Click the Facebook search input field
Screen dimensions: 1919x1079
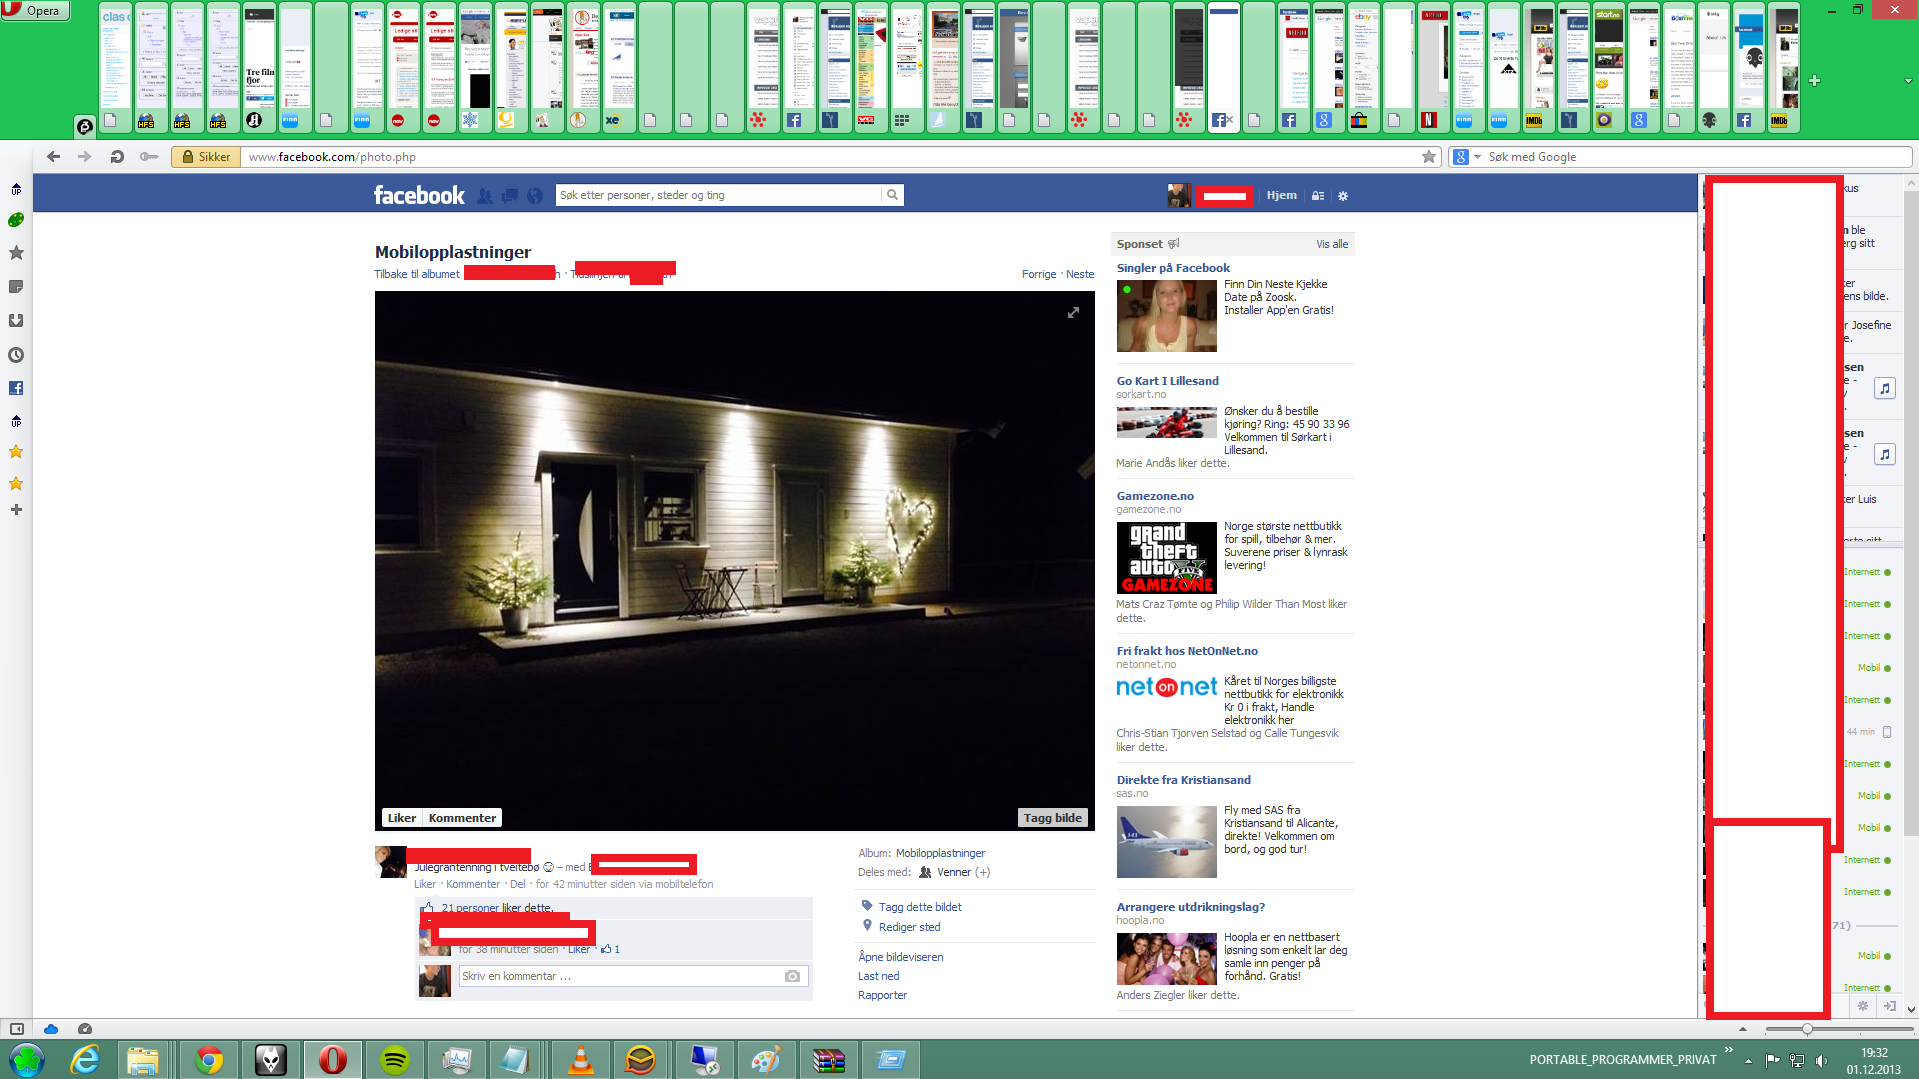(718, 195)
